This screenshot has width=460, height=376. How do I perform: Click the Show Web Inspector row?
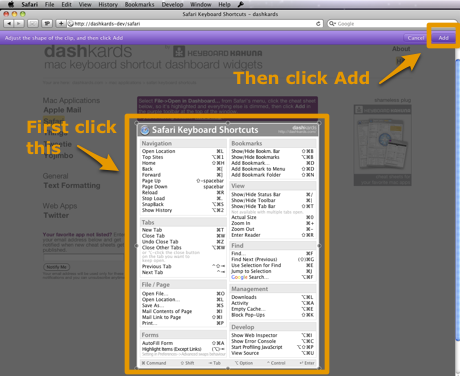(x=273, y=335)
